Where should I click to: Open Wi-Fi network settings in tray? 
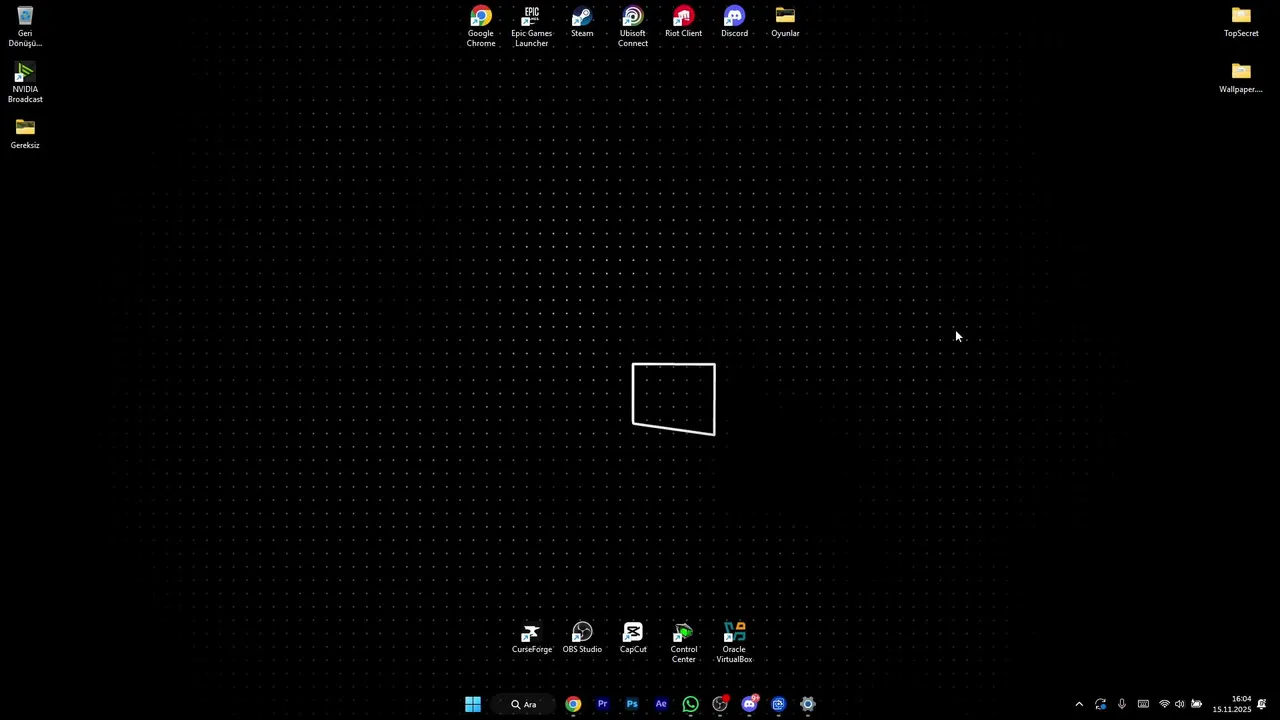click(1164, 705)
